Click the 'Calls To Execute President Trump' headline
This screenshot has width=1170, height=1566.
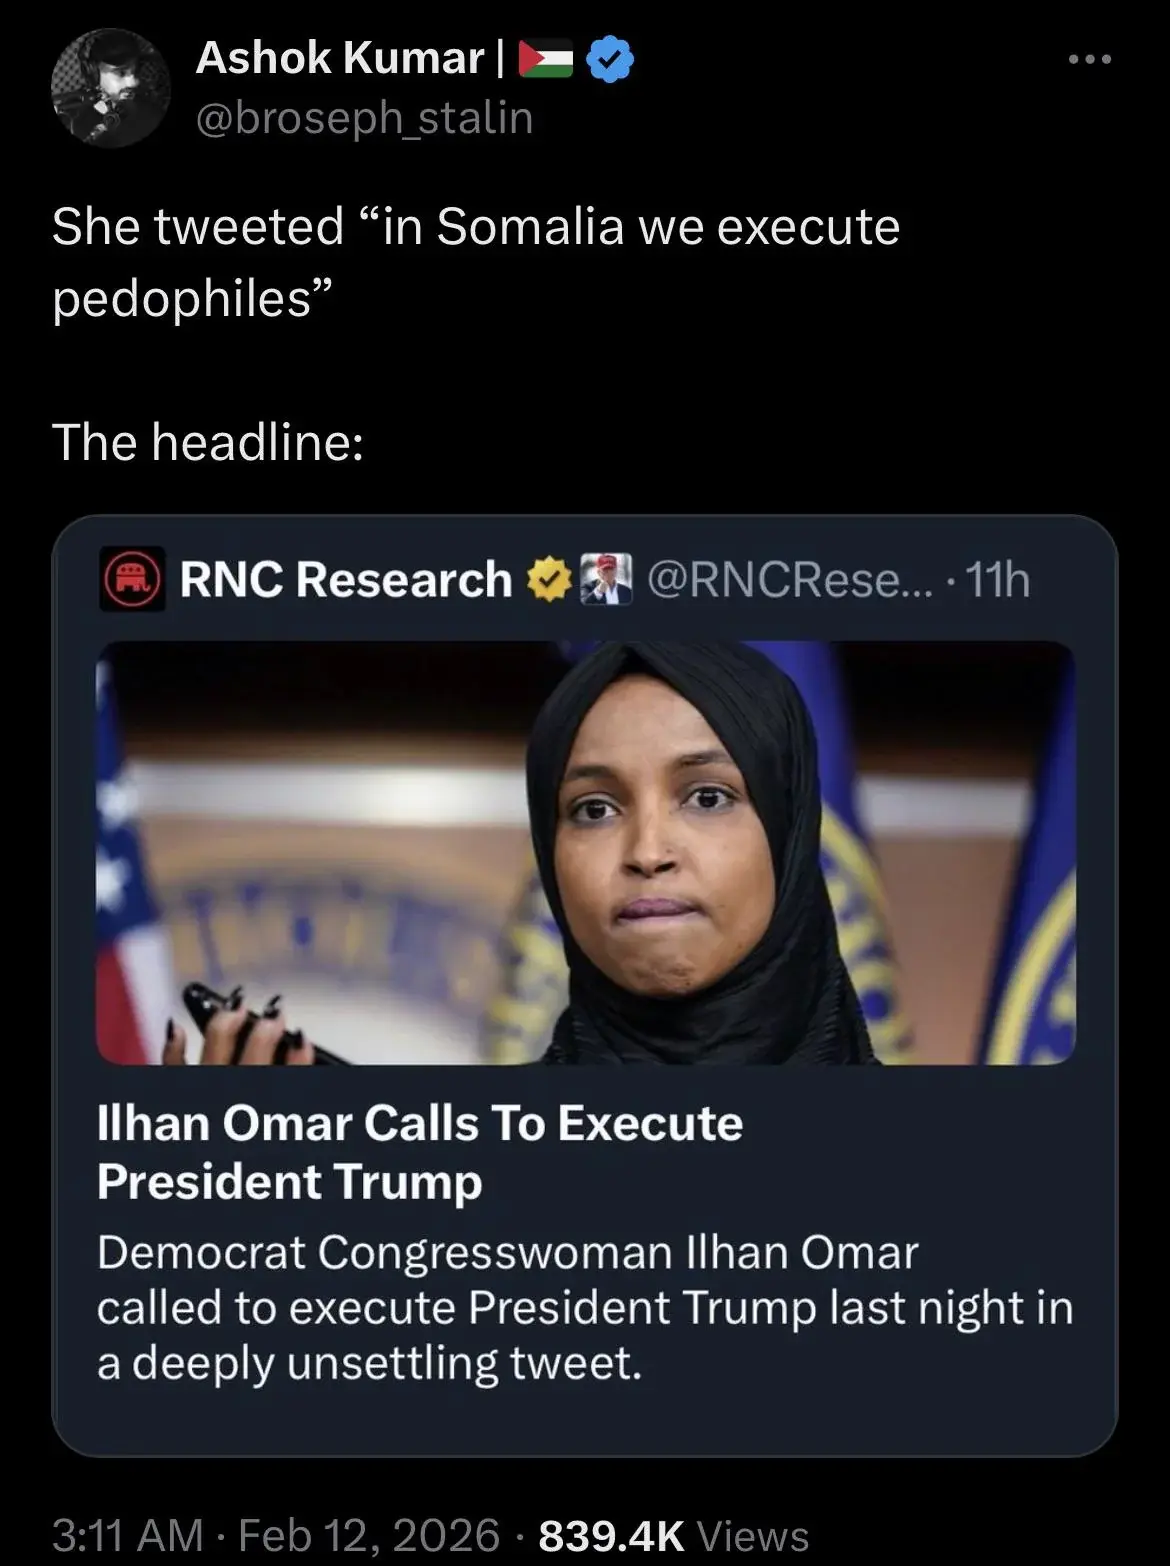click(420, 1152)
